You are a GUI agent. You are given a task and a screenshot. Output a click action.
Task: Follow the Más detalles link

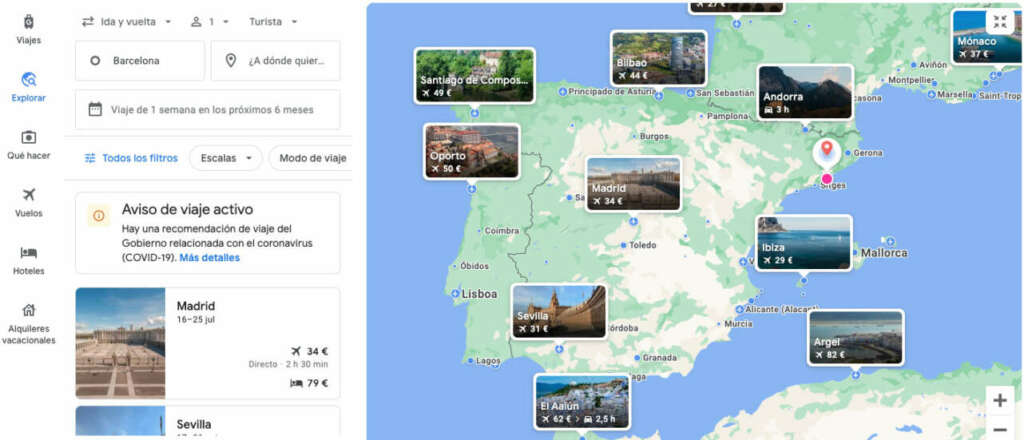click(210, 258)
